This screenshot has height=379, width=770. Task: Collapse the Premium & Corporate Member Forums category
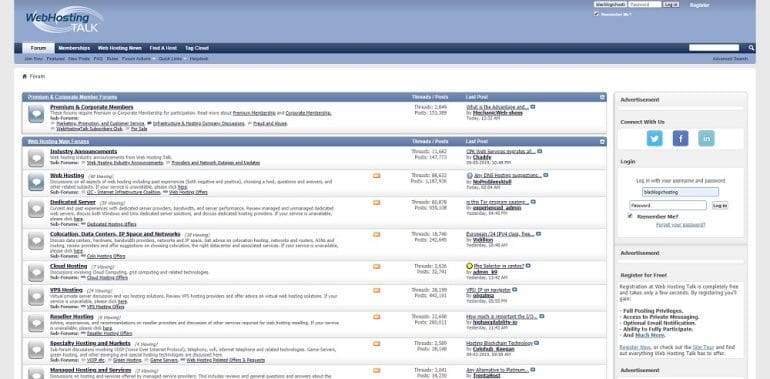602,97
